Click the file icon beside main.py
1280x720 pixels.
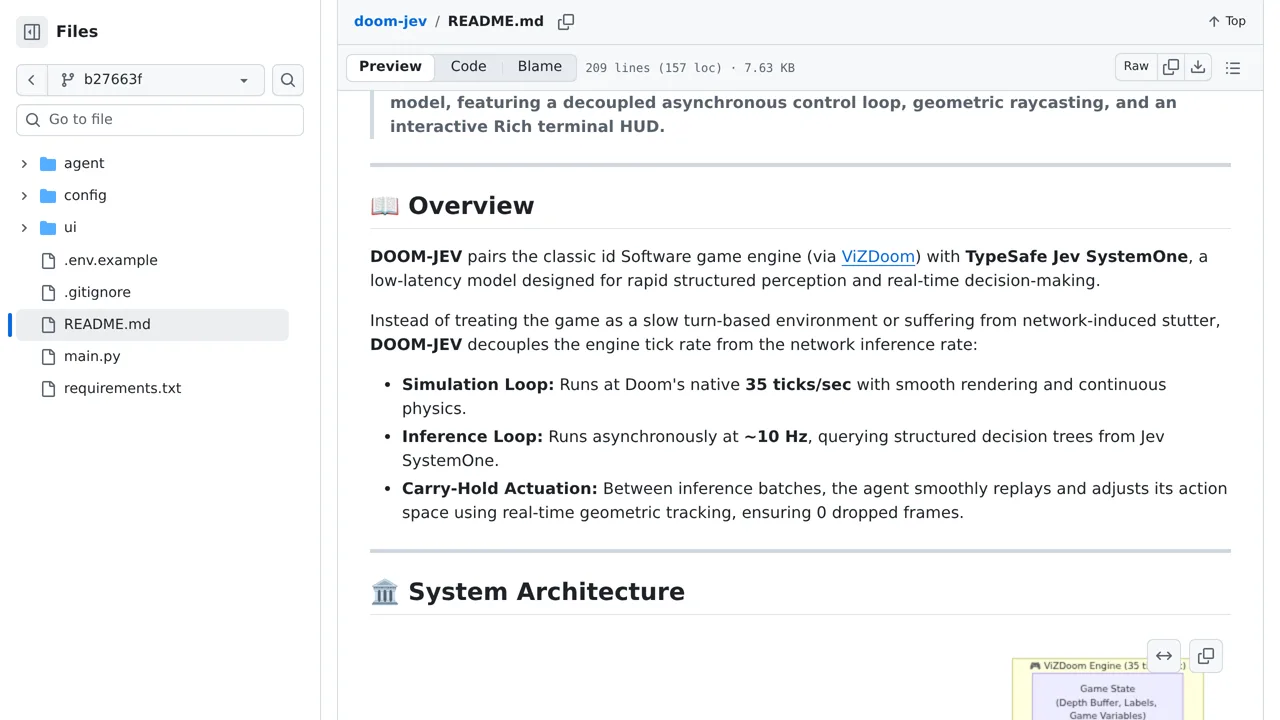coord(48,356)
